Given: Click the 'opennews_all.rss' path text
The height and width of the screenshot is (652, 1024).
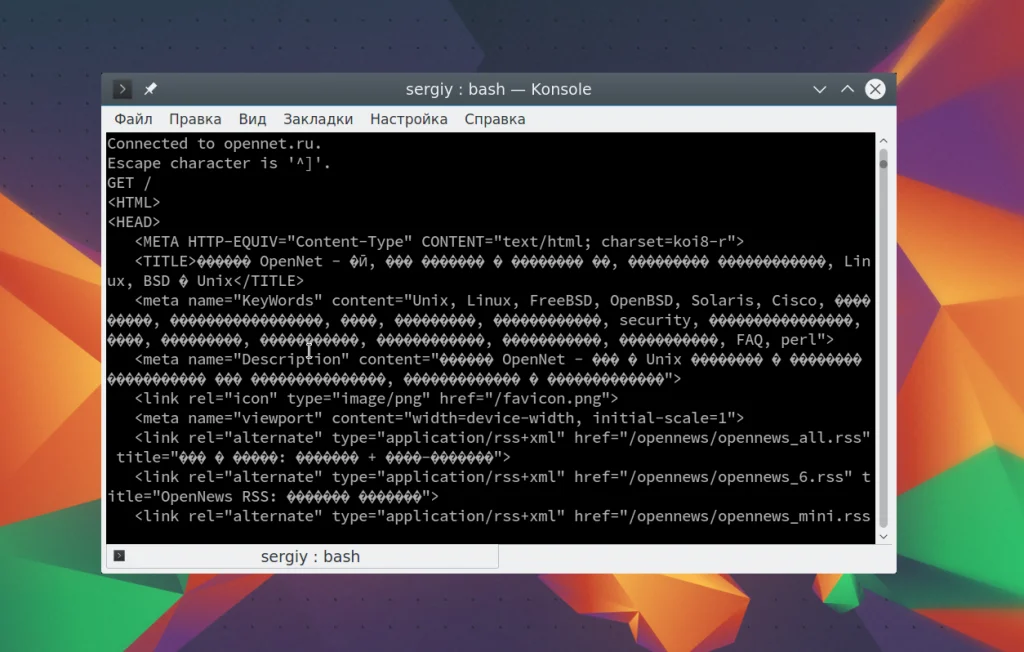Looking at the screenshot, I should click(x=790, y=438).
